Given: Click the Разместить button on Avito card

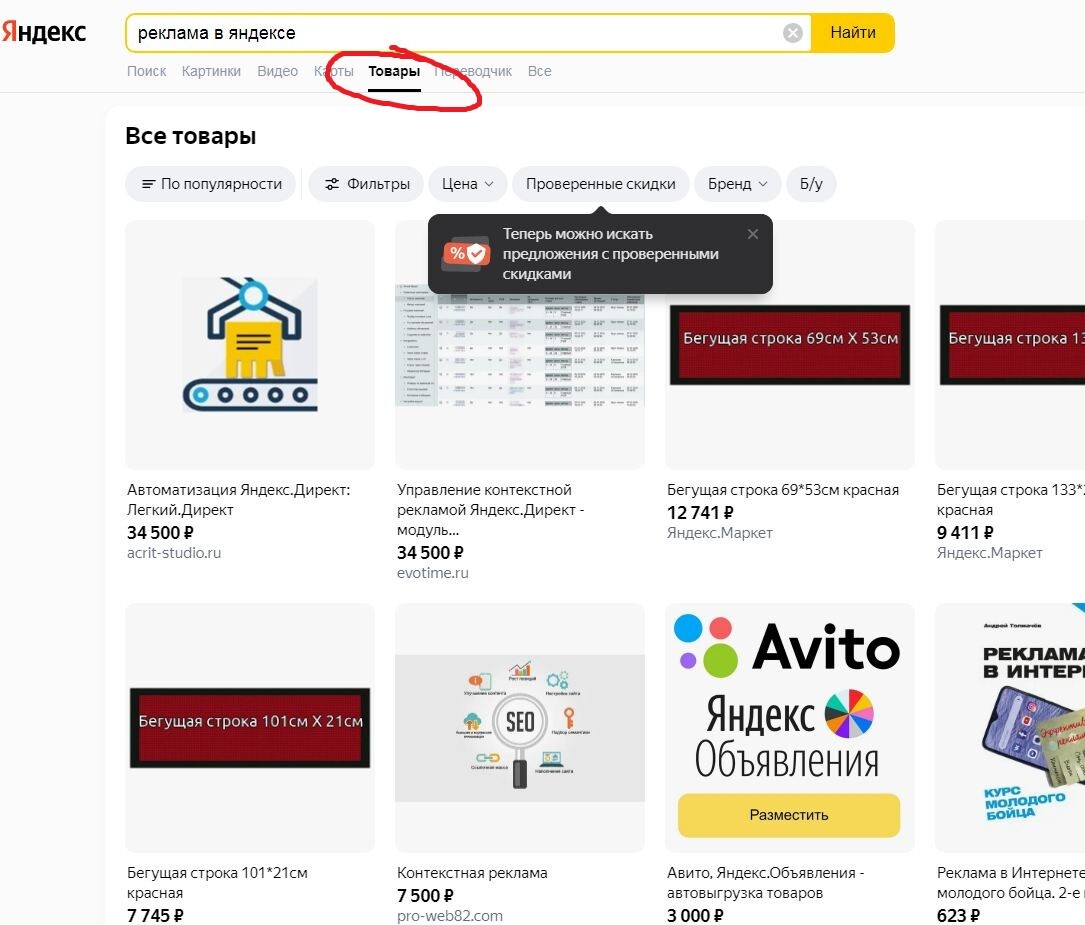Looking at the screenshot, I should coord(788,815).
